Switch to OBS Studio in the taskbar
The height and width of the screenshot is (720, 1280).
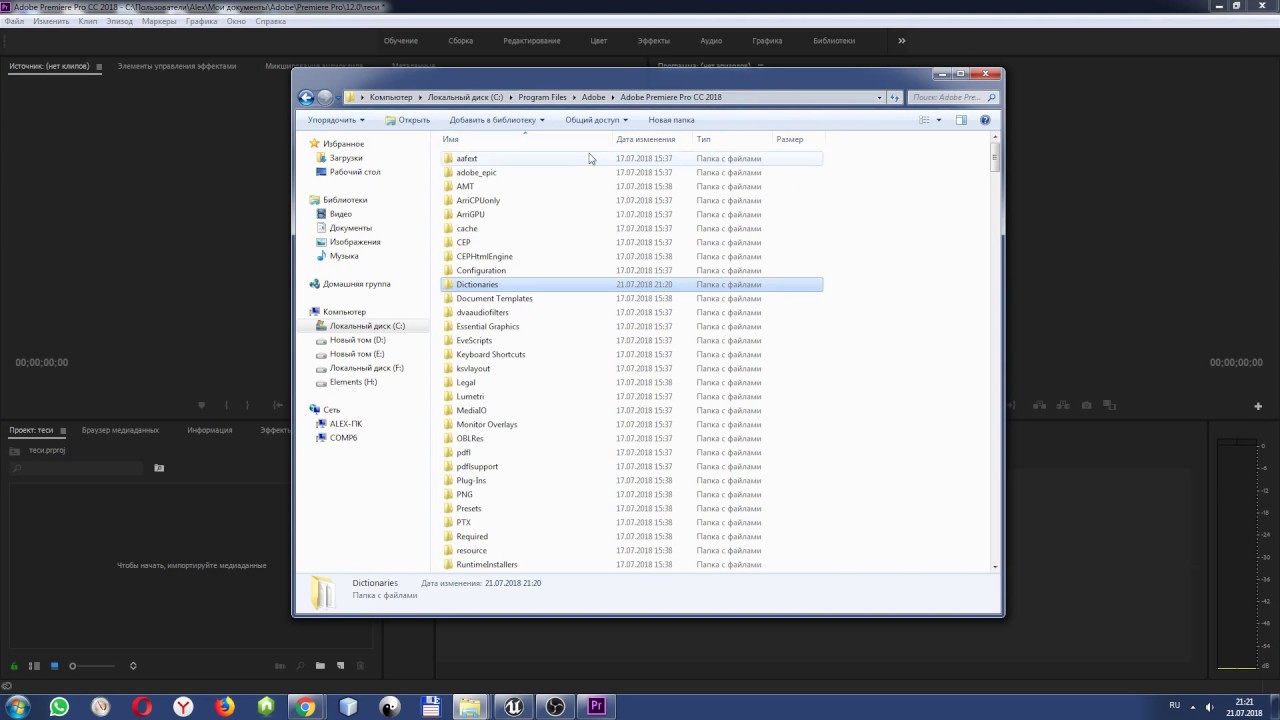555,707
